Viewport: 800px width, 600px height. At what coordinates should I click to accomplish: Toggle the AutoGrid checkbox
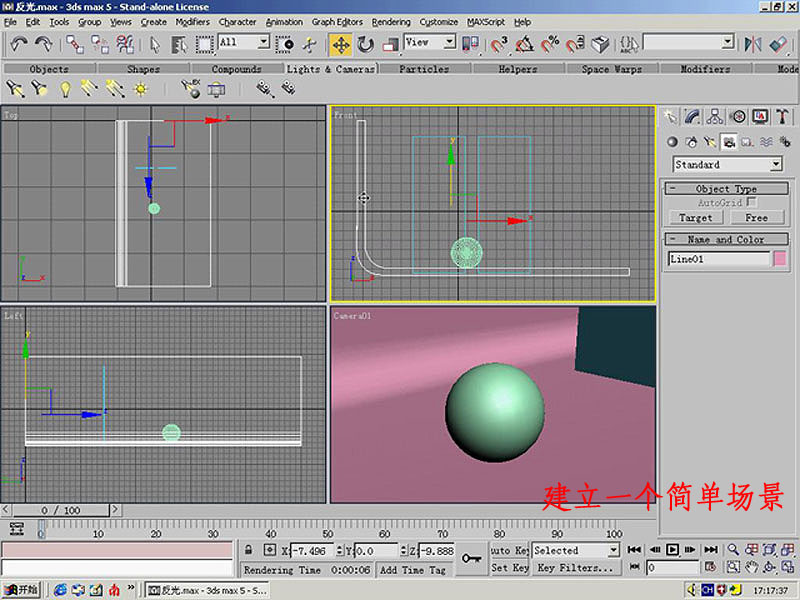(751, 202)
